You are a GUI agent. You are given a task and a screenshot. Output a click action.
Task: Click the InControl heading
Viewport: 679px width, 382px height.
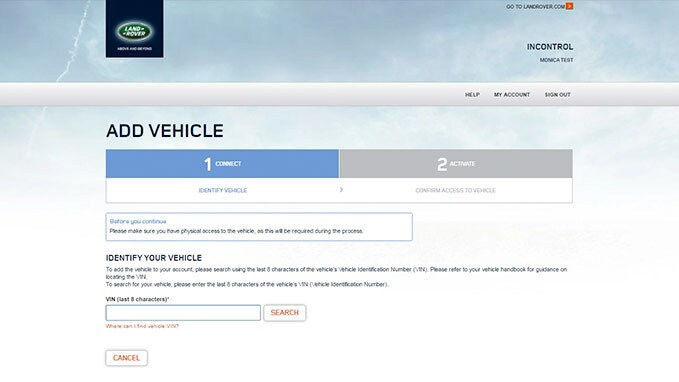[550, 47]
